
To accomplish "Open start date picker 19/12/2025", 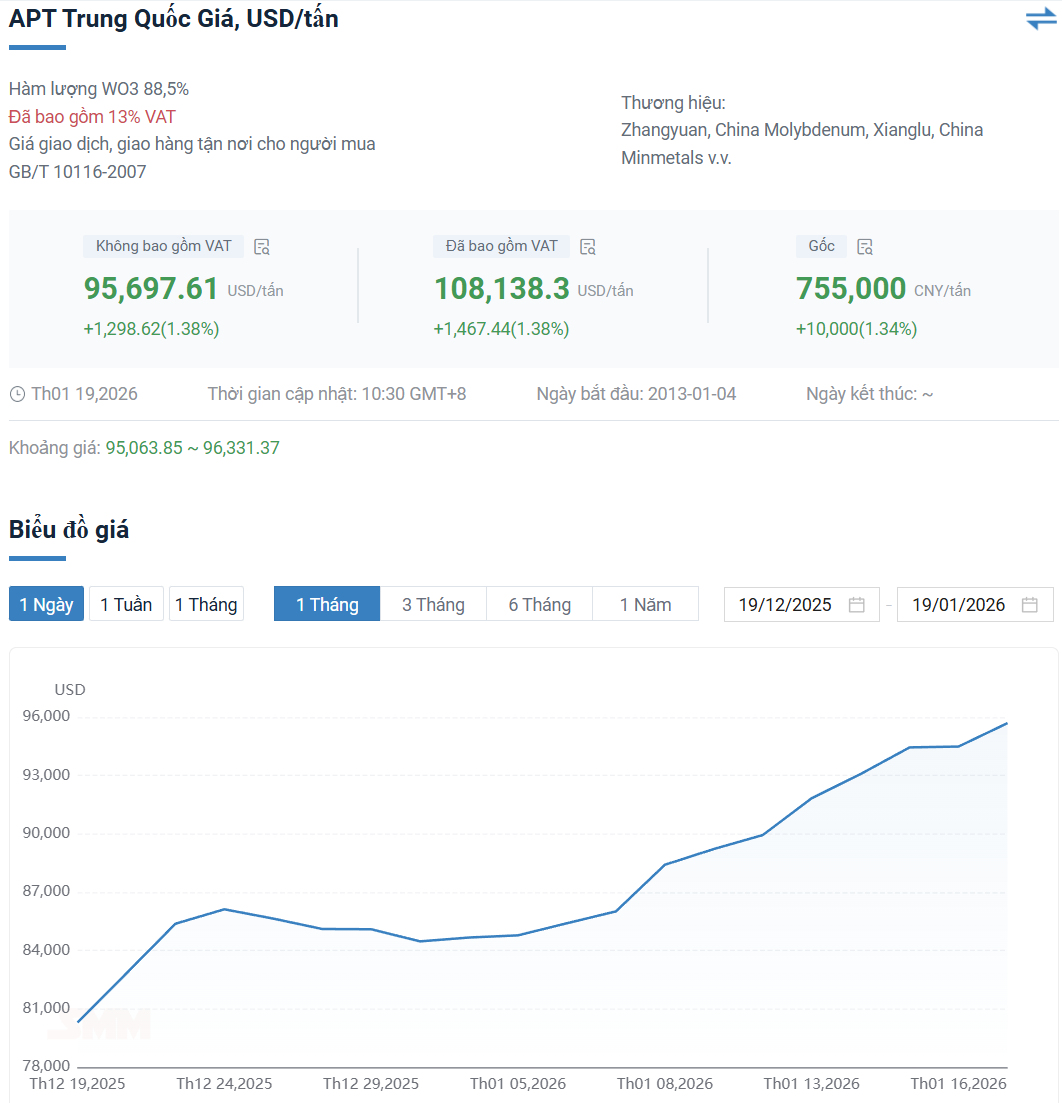I will 785,605.
